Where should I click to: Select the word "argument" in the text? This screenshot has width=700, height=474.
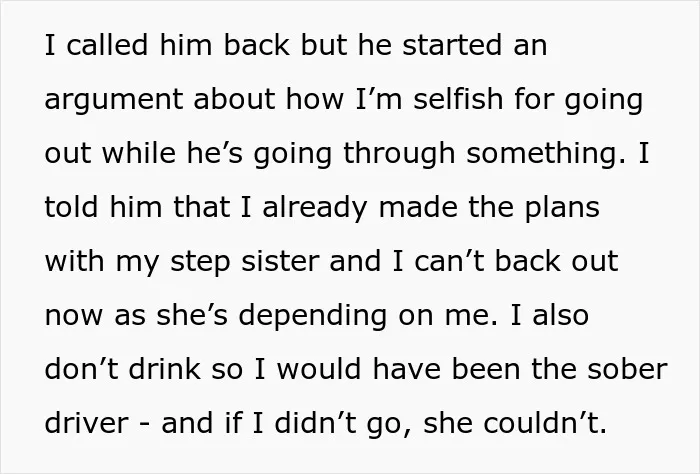(x=114, y=100)
